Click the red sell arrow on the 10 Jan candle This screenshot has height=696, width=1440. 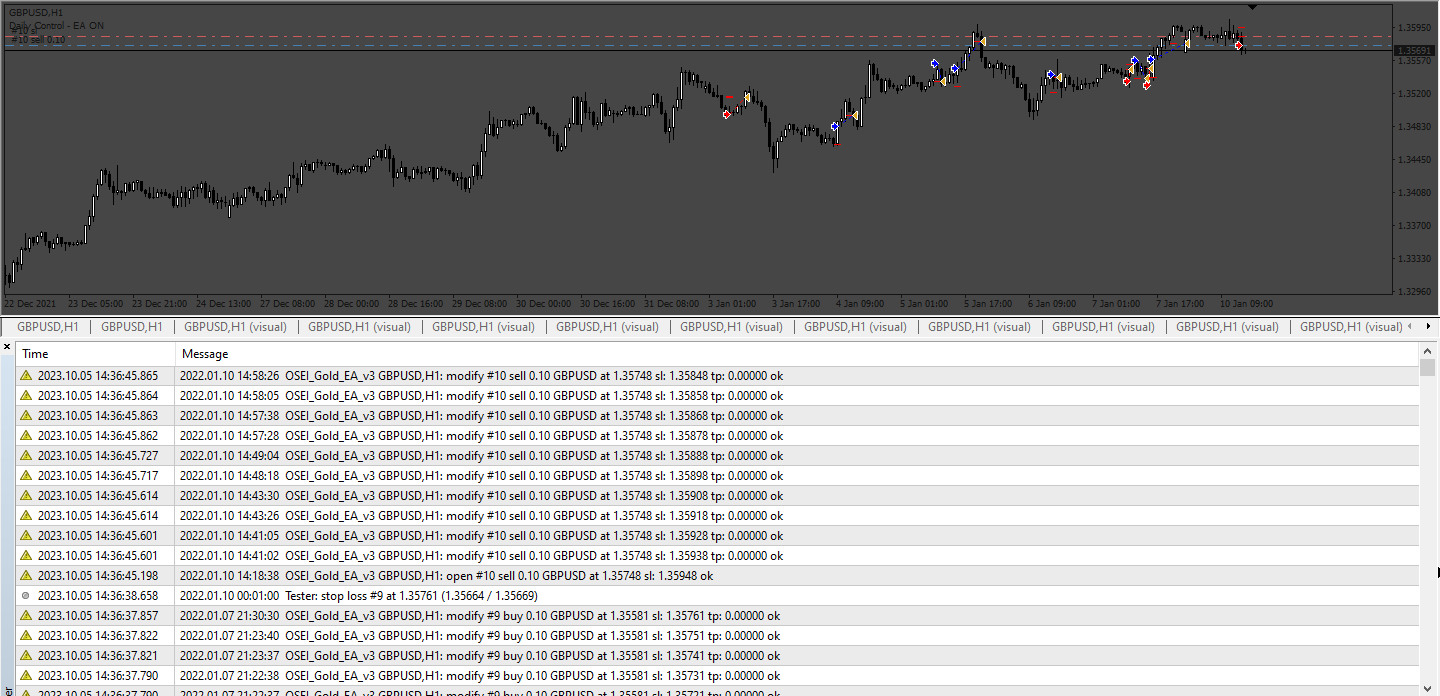pyautogui.click(x=1239, y=45)
